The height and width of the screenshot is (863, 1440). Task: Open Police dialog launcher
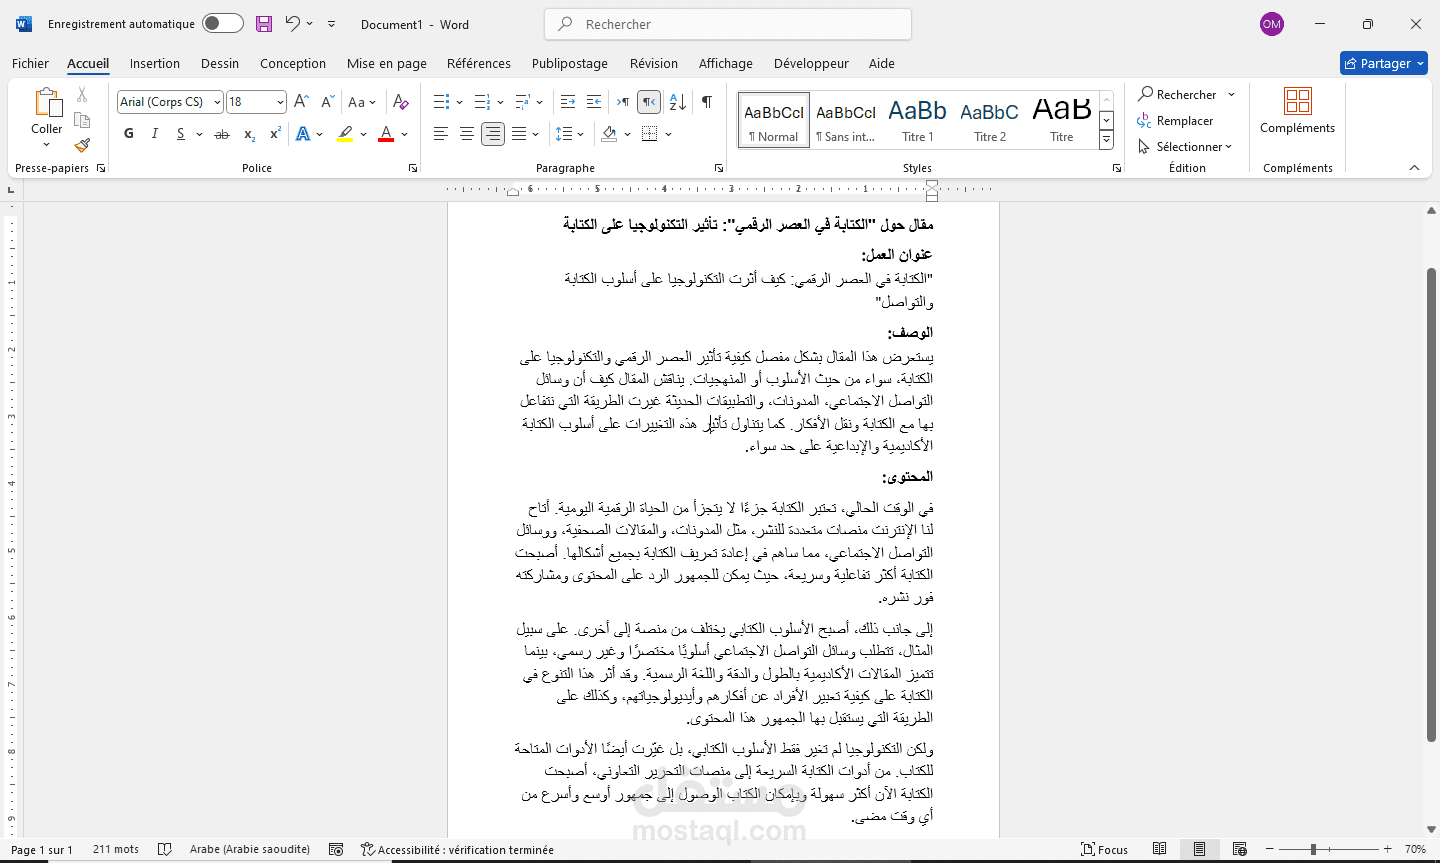[x=413, y=169]
